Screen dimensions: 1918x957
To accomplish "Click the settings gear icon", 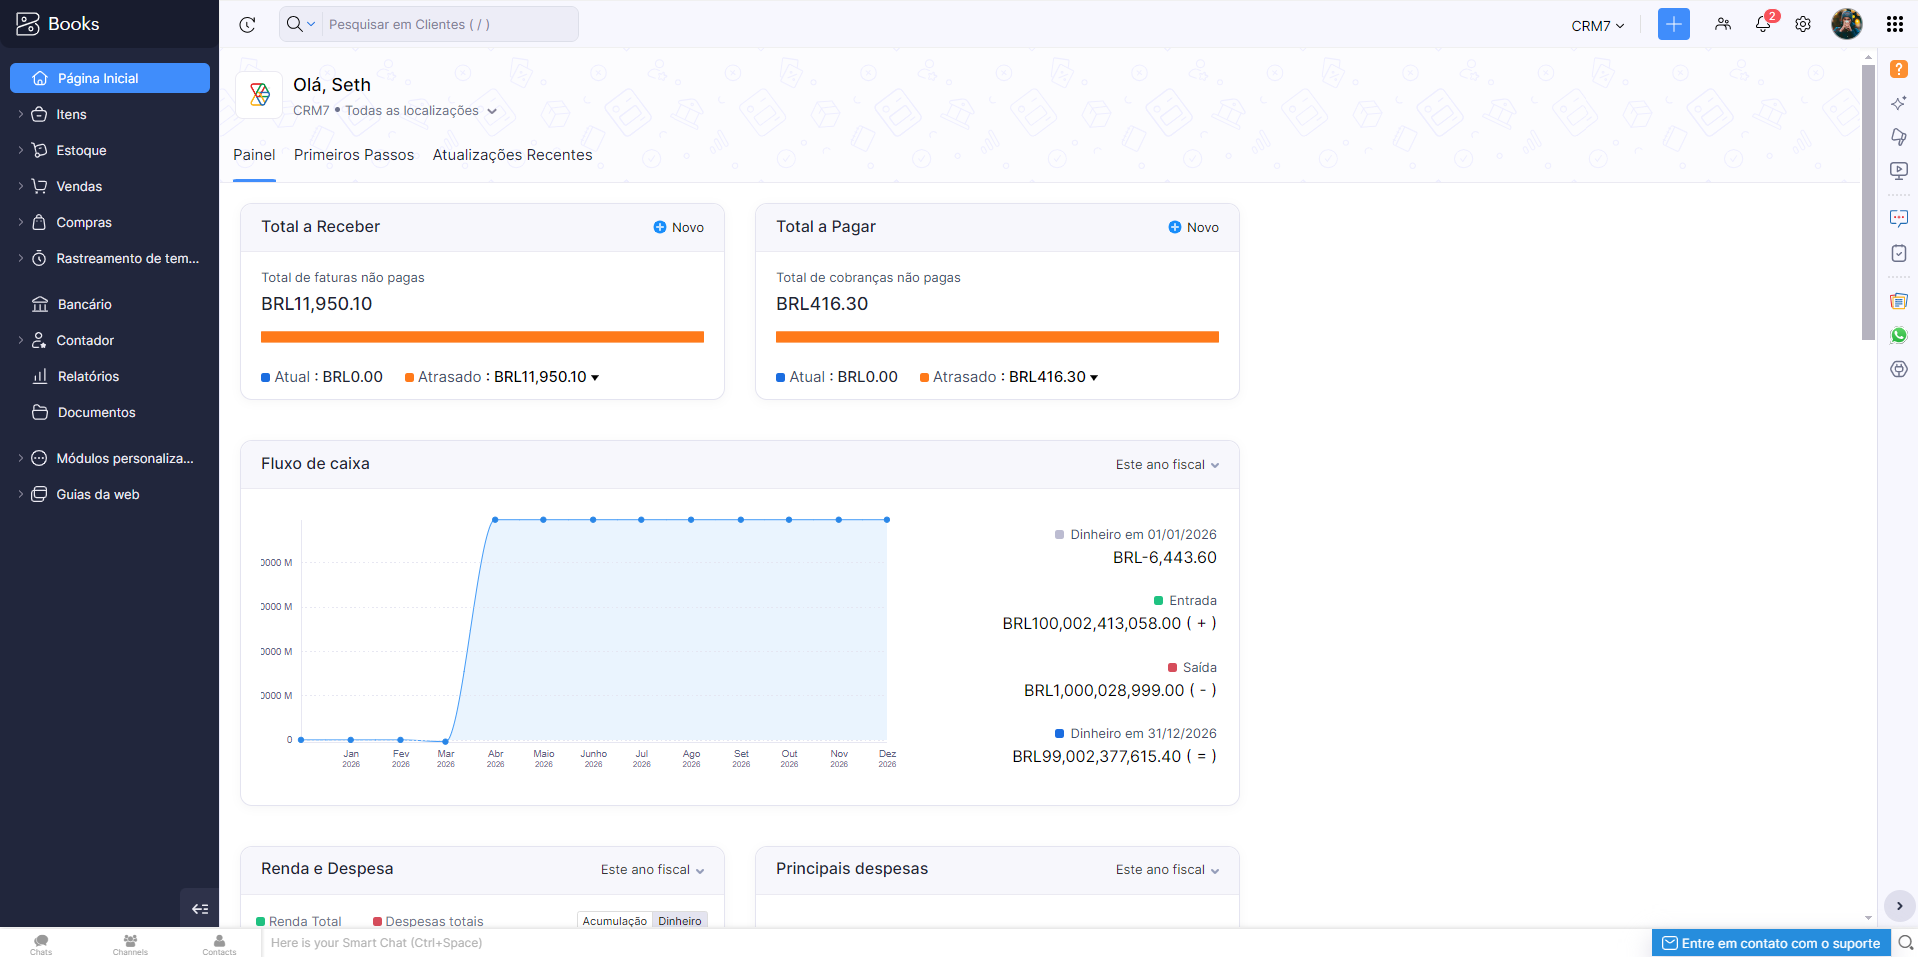I will (x=1802, y=24).
